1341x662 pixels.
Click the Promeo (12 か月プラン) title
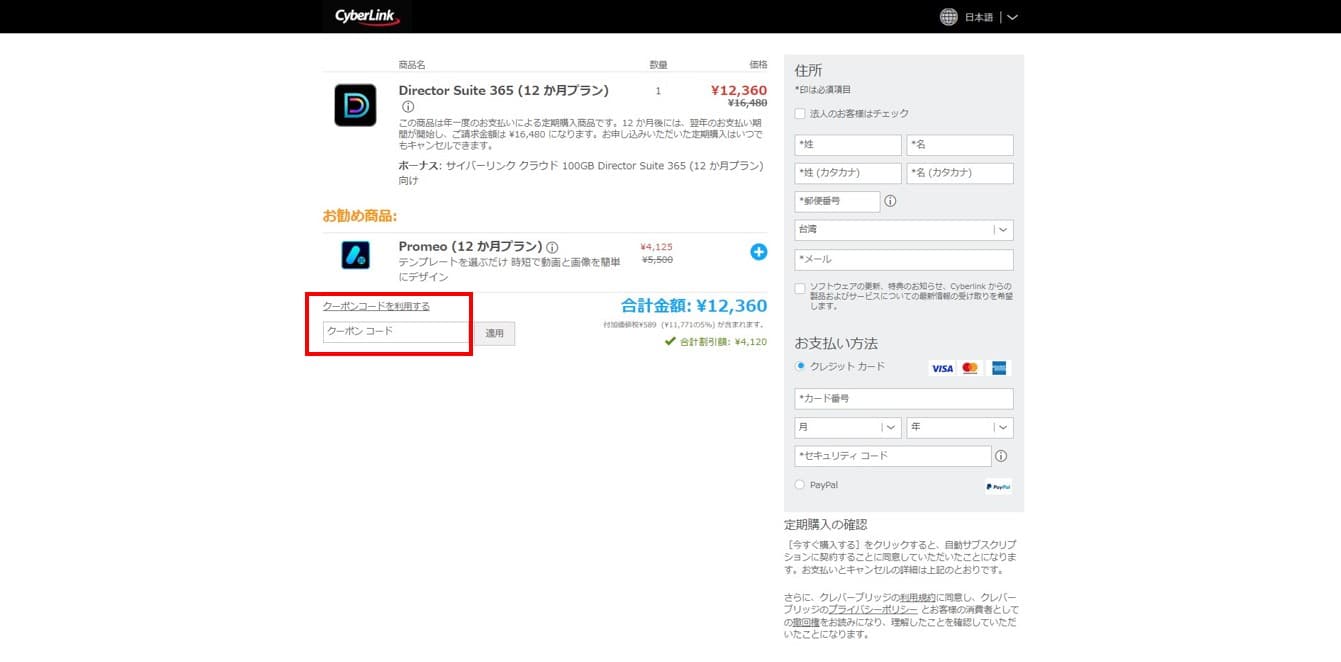470,246
